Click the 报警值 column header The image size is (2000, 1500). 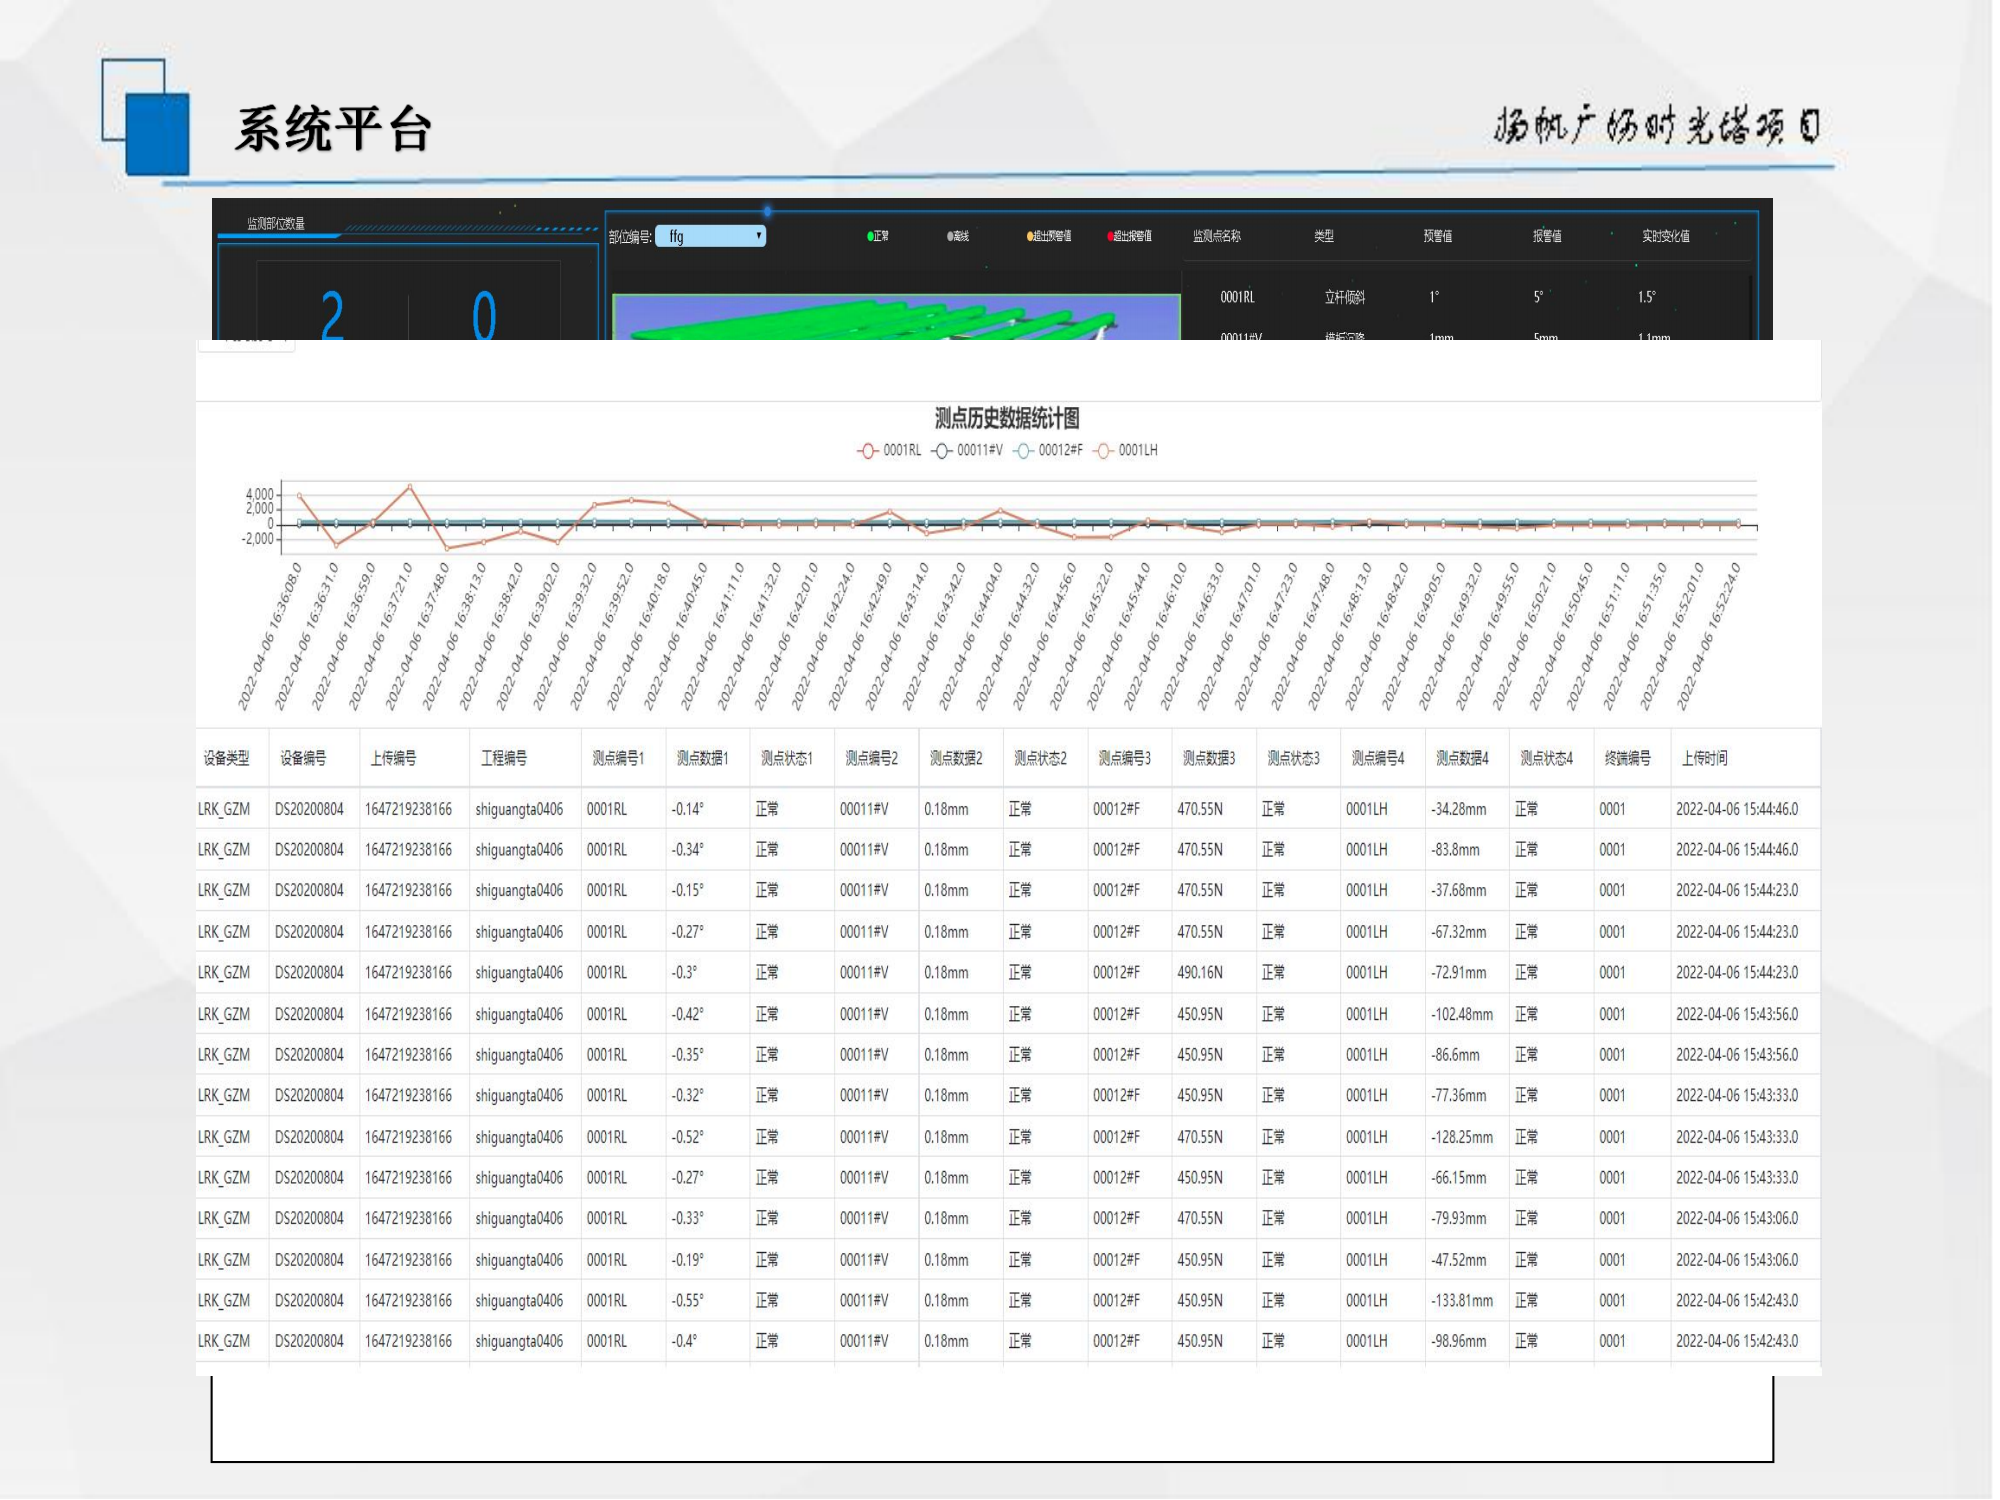tap(1546, 236)
